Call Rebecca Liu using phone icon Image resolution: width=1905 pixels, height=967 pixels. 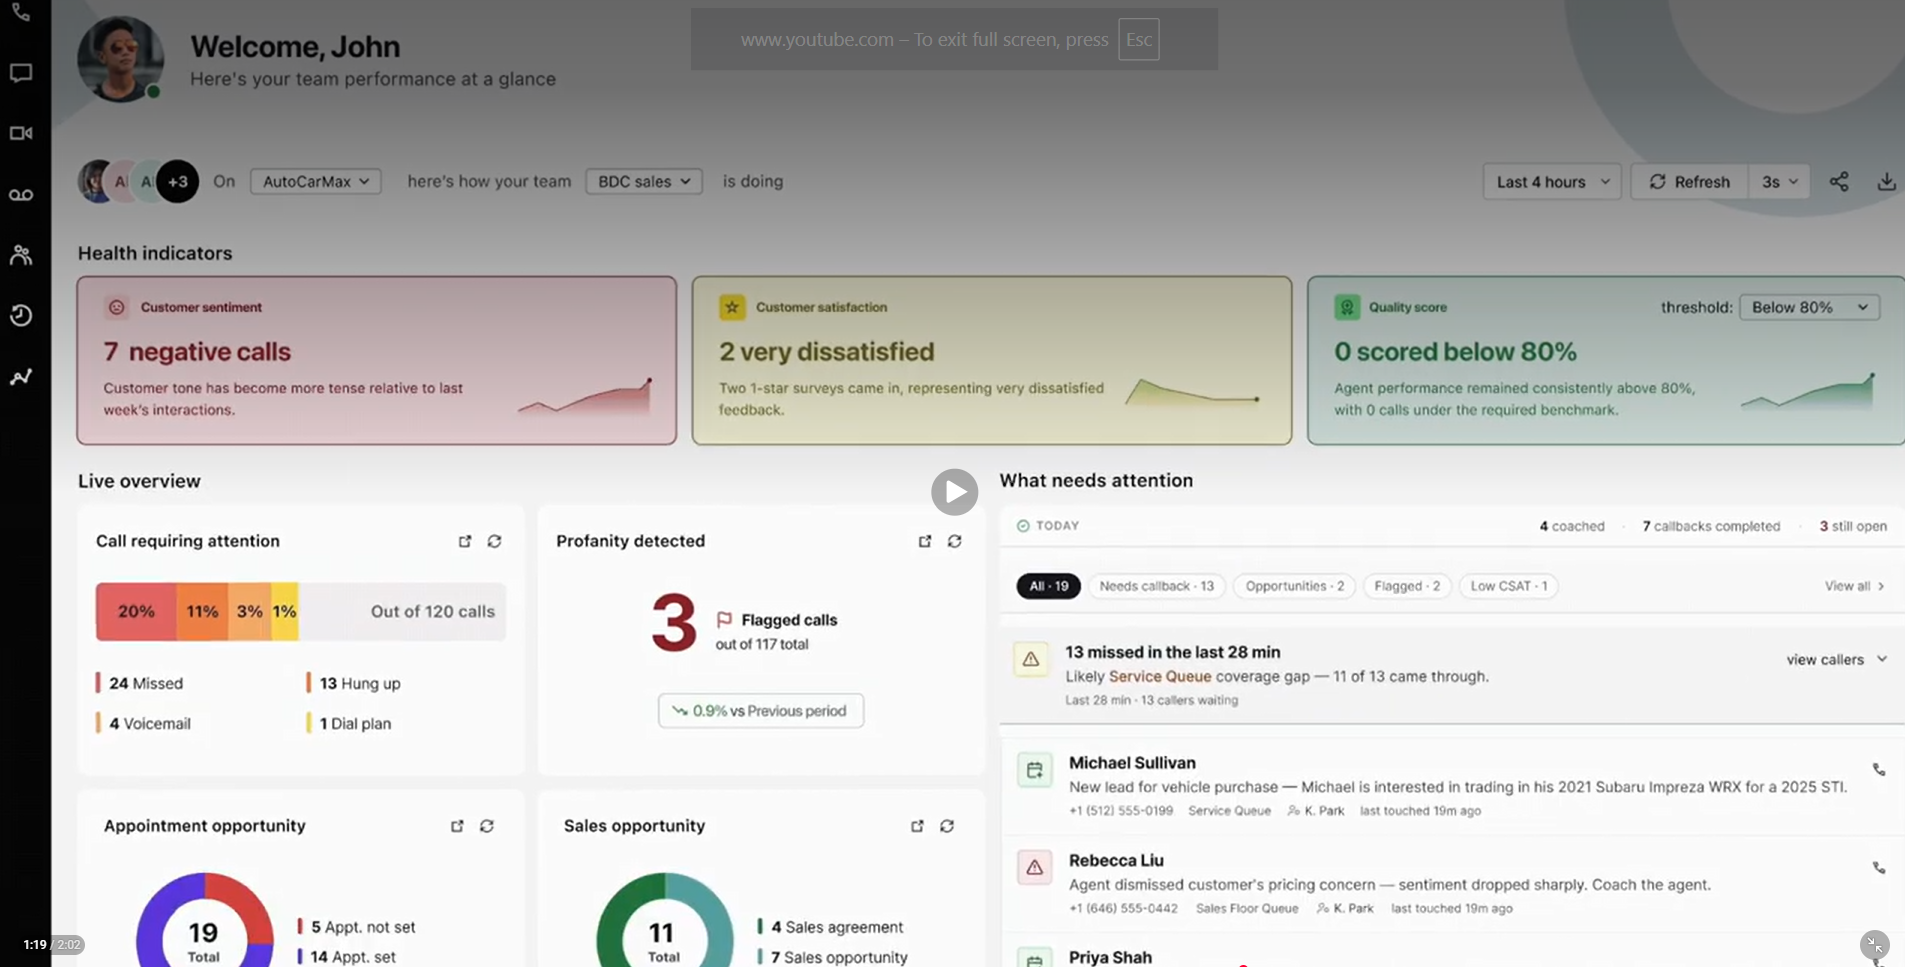point(1879,868)
